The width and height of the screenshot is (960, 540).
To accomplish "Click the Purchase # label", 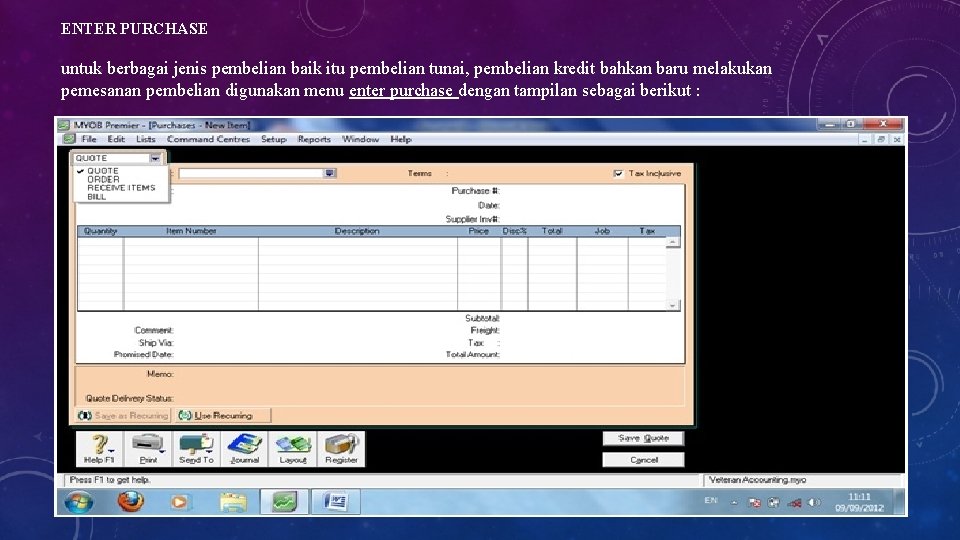I will [x=475, y=191].
